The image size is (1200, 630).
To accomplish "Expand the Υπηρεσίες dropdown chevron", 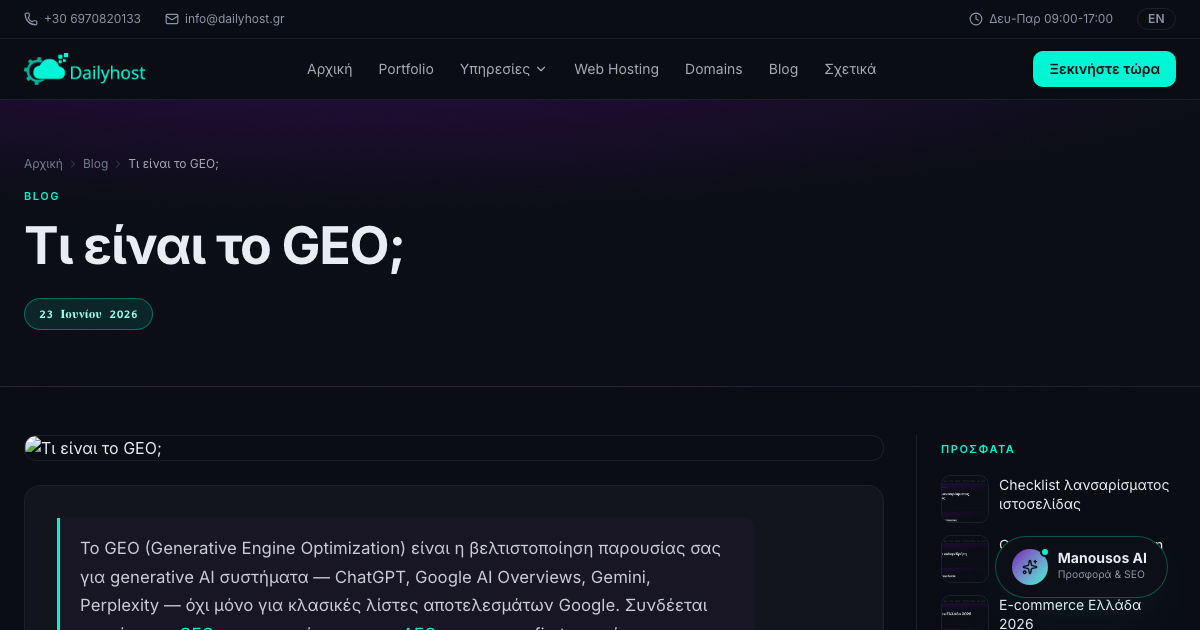I will [541, 69].
